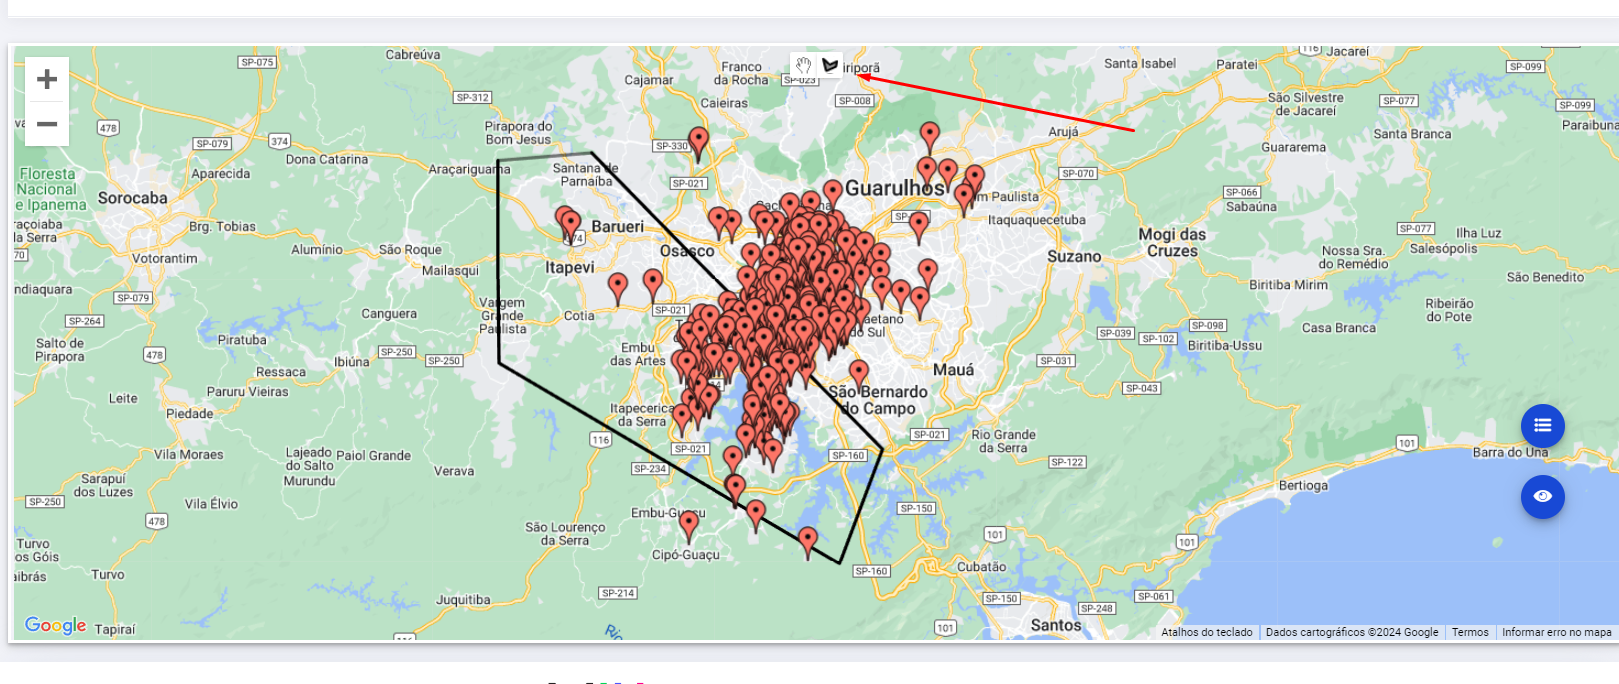Click the Guarulhos city label
The image size is (1619, 684).
point(895,188)
